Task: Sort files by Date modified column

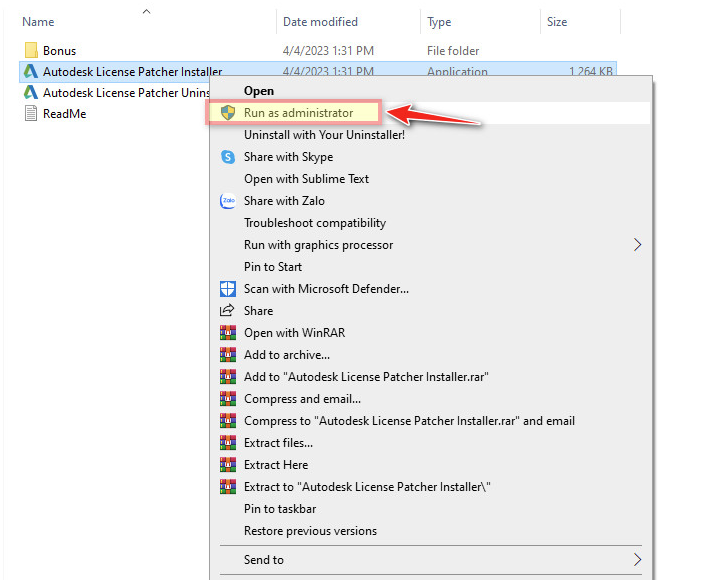Action: coord(320,22)
